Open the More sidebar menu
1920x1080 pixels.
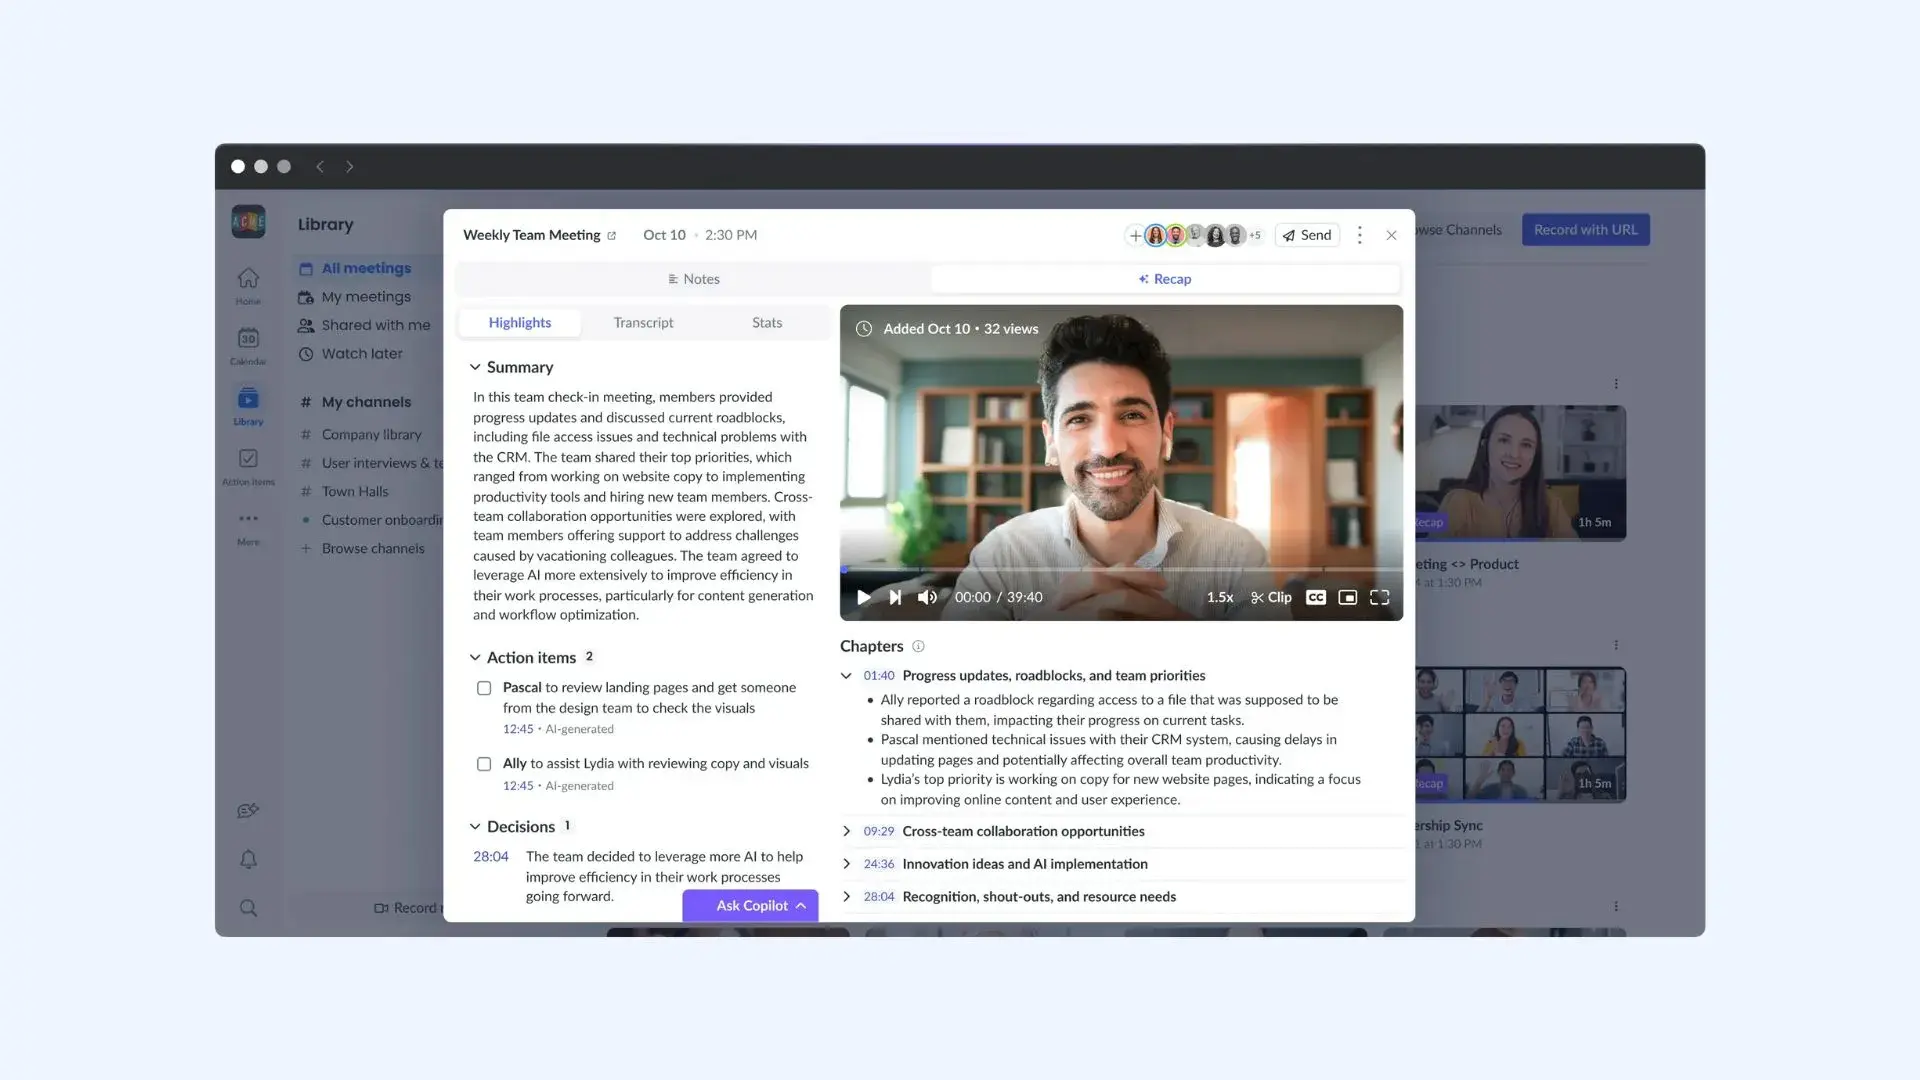coord(248,528)
